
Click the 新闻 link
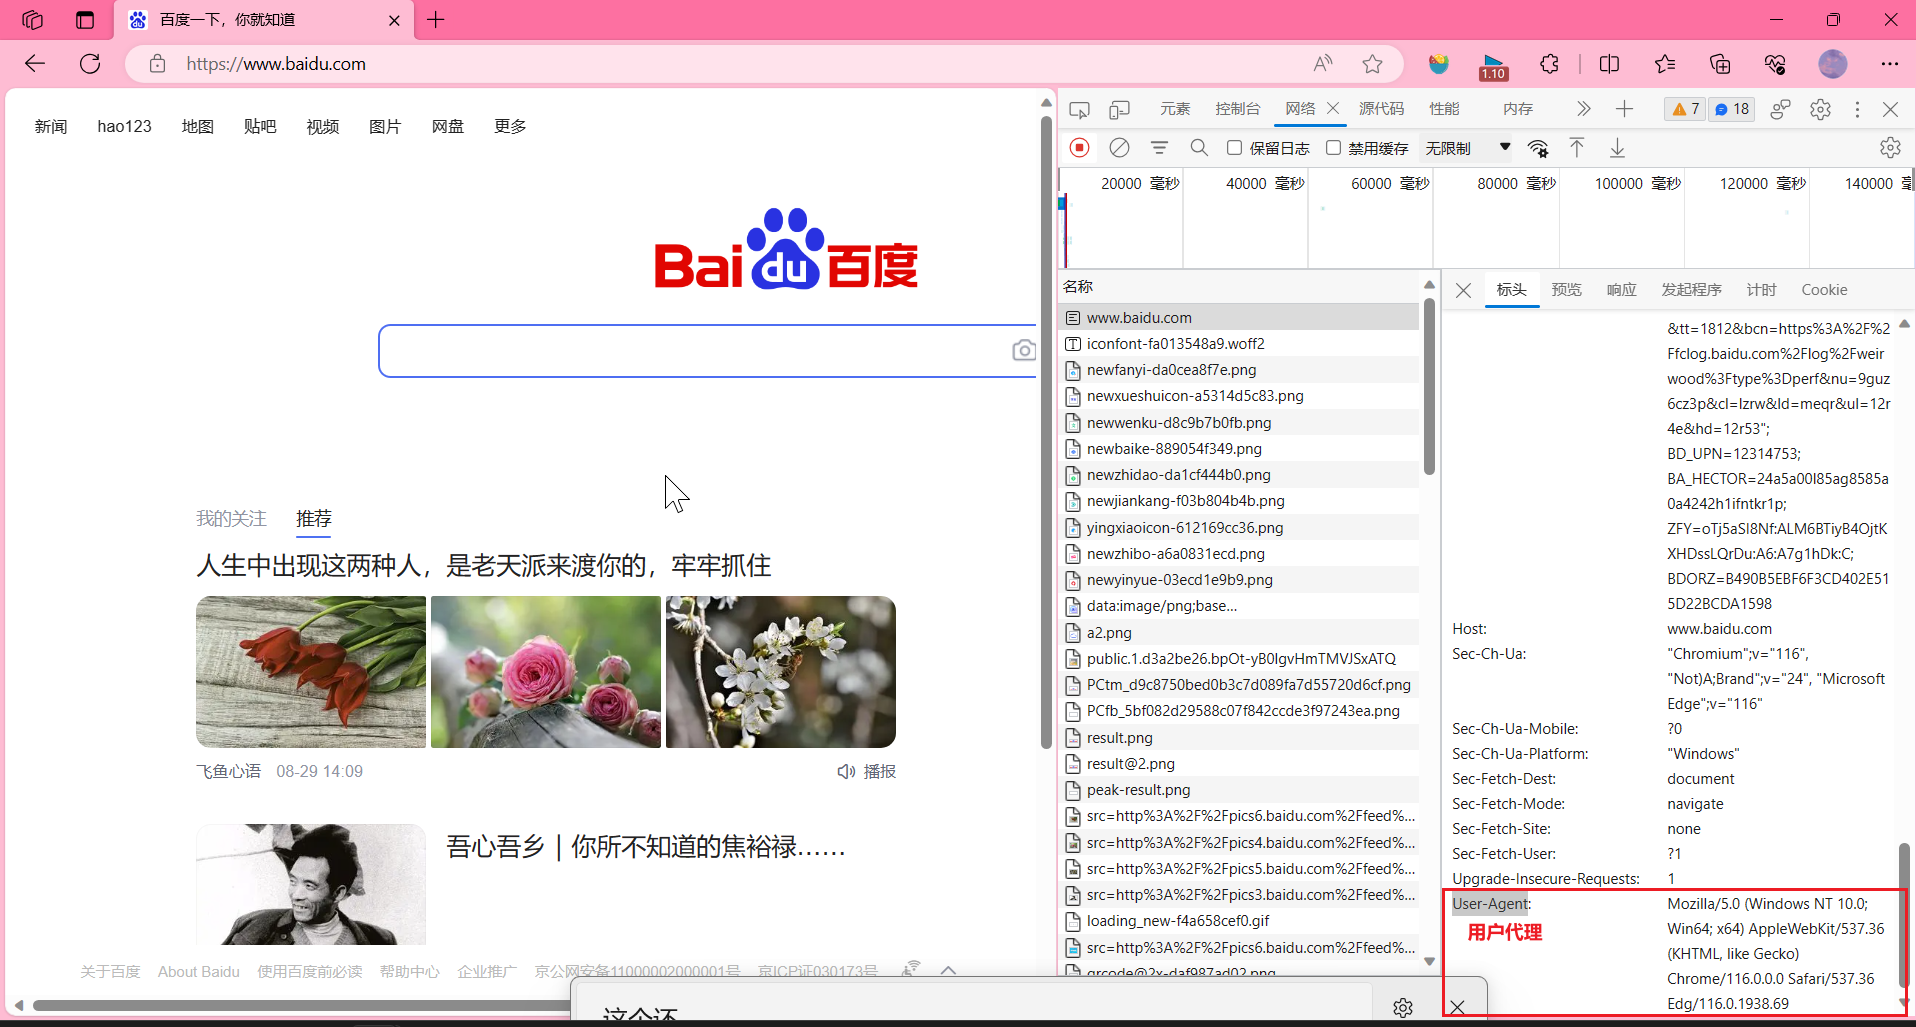pos(51,126)
